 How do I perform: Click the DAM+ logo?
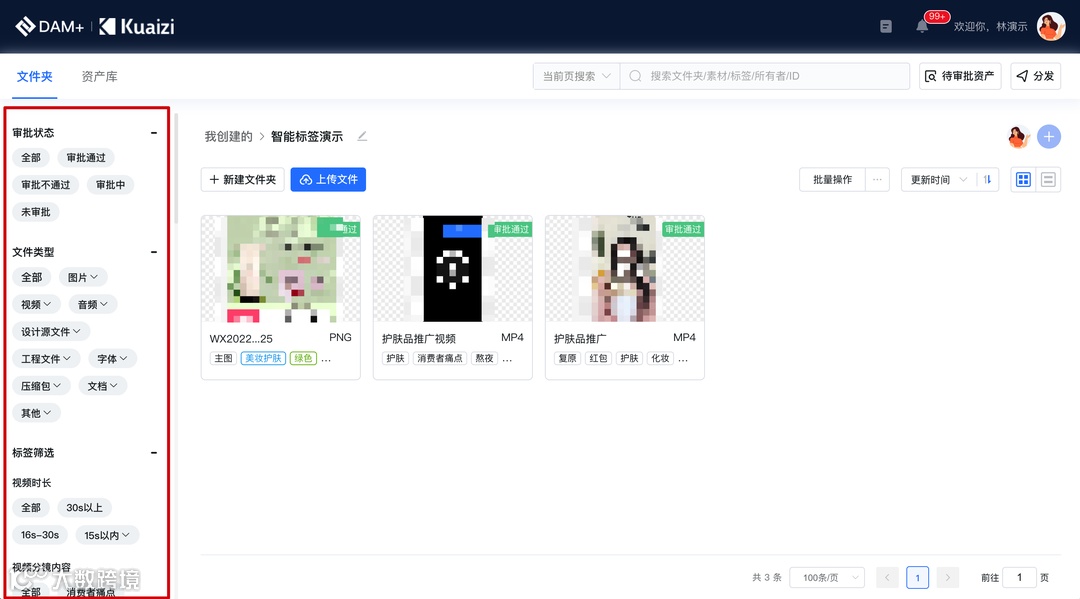(x=50, y=26)
